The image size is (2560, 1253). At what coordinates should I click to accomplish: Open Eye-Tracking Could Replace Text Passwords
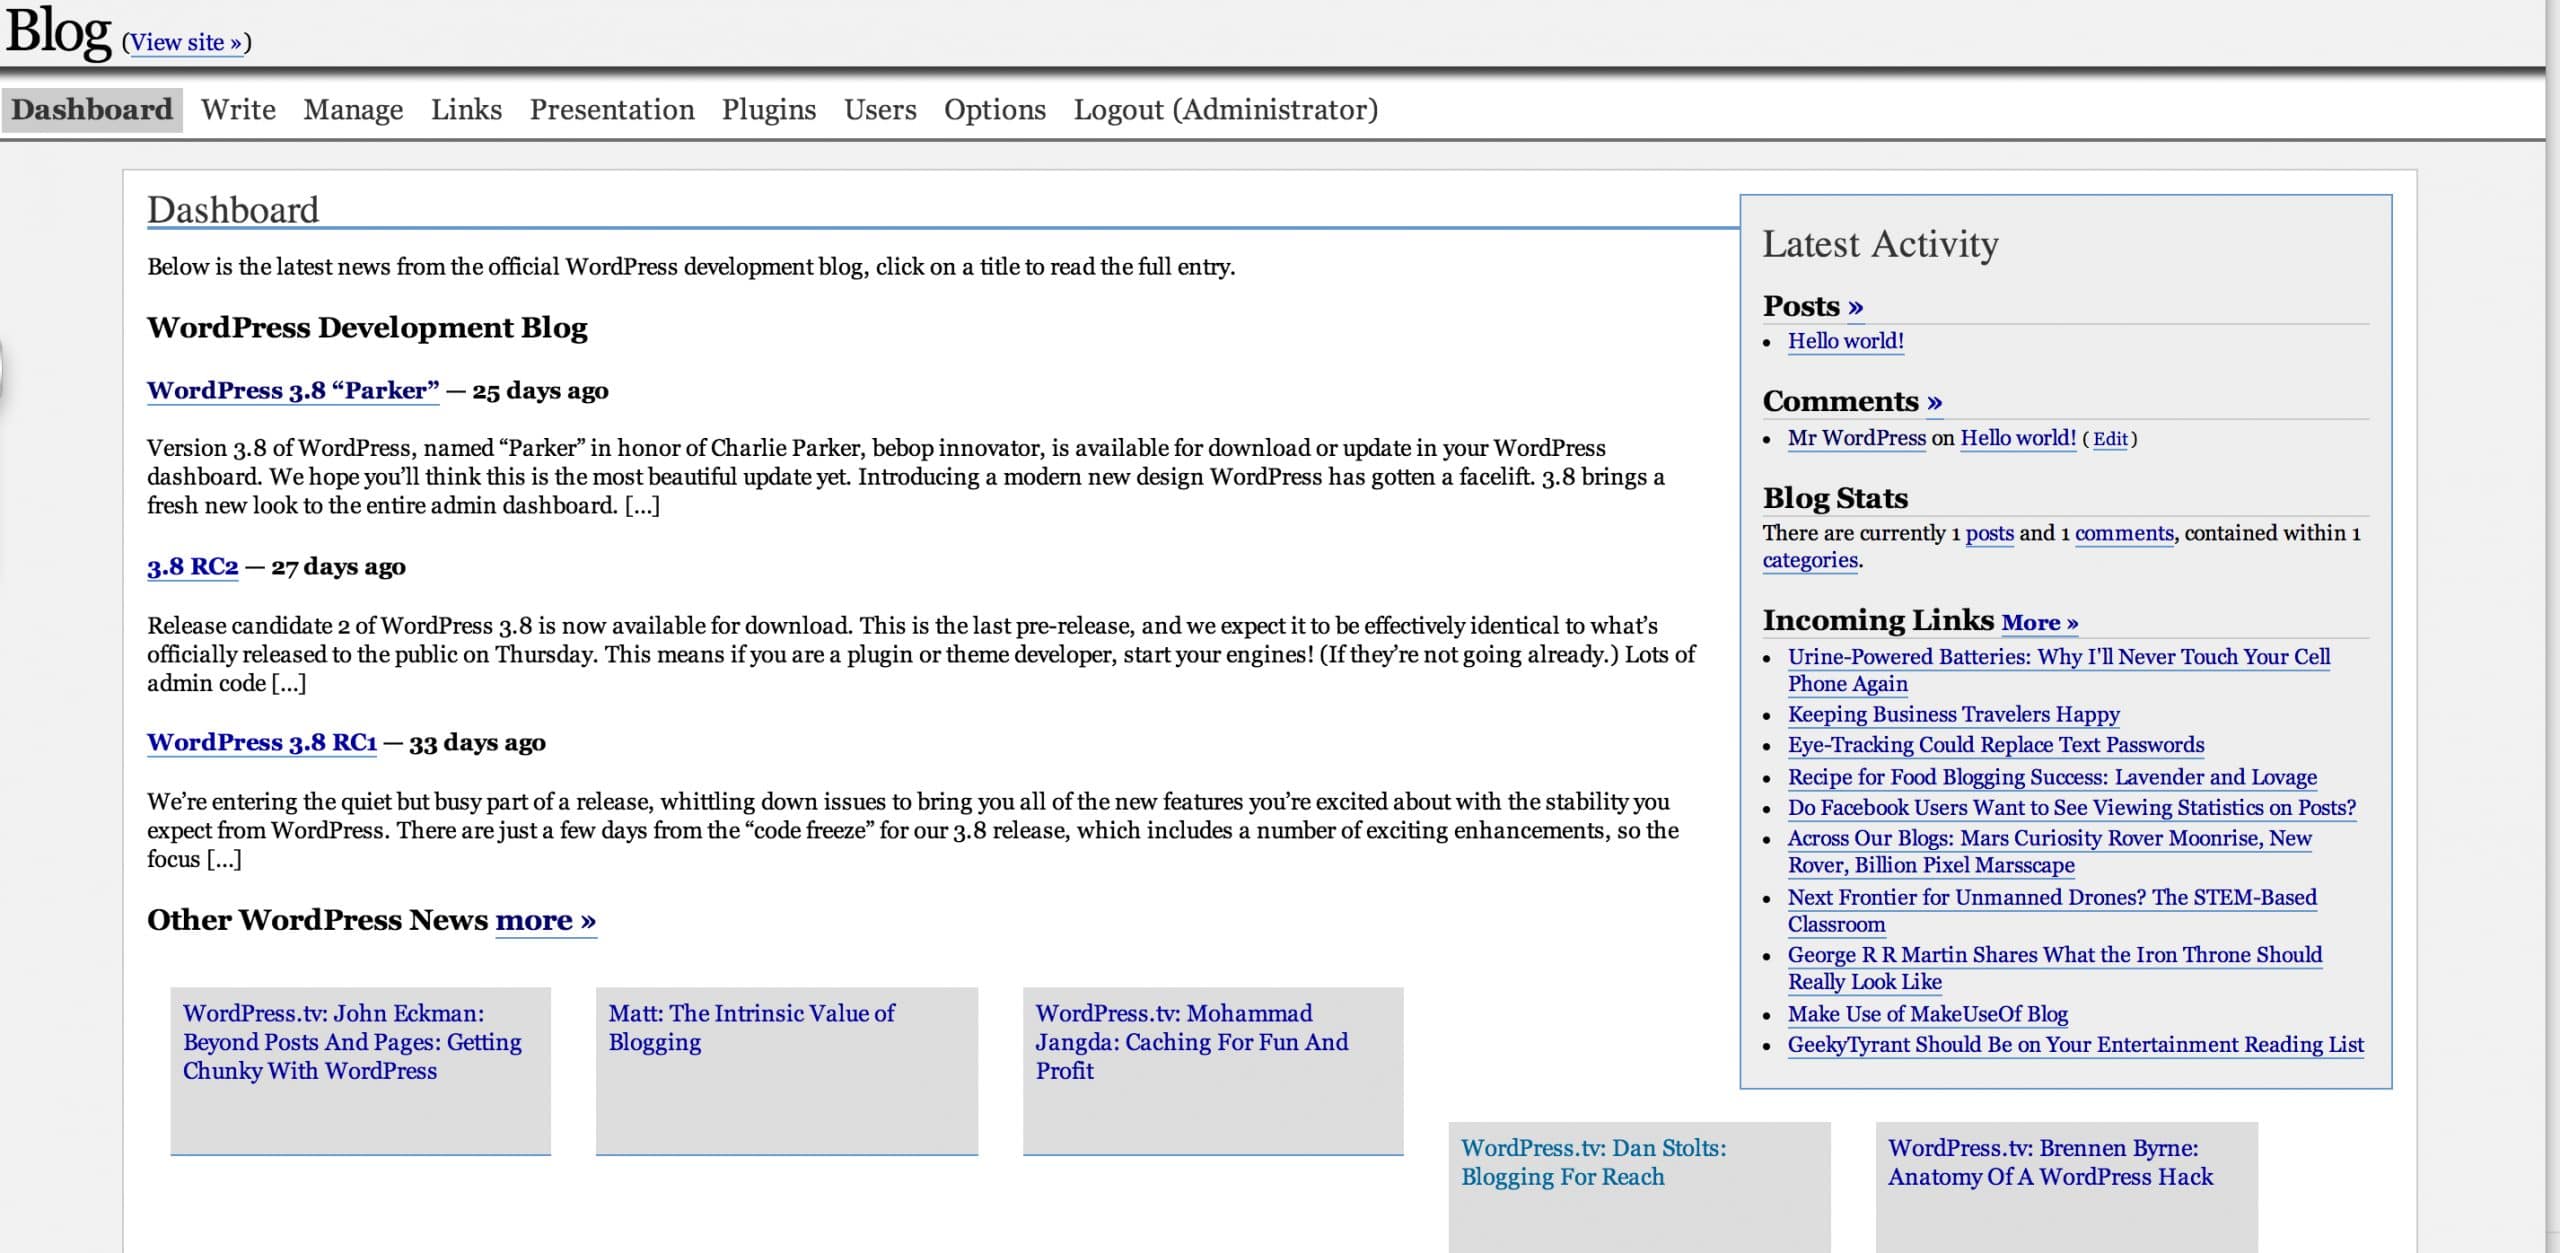1996,744
